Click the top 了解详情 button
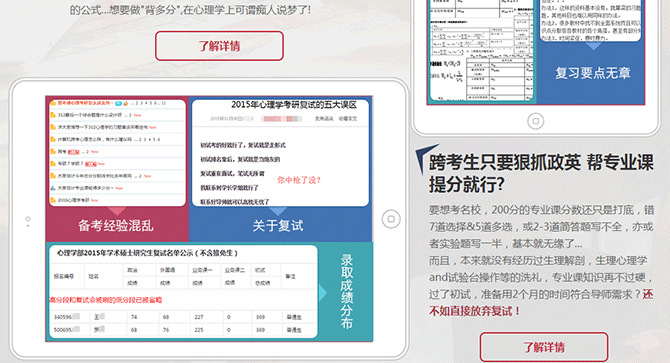 tap(219, 46)
